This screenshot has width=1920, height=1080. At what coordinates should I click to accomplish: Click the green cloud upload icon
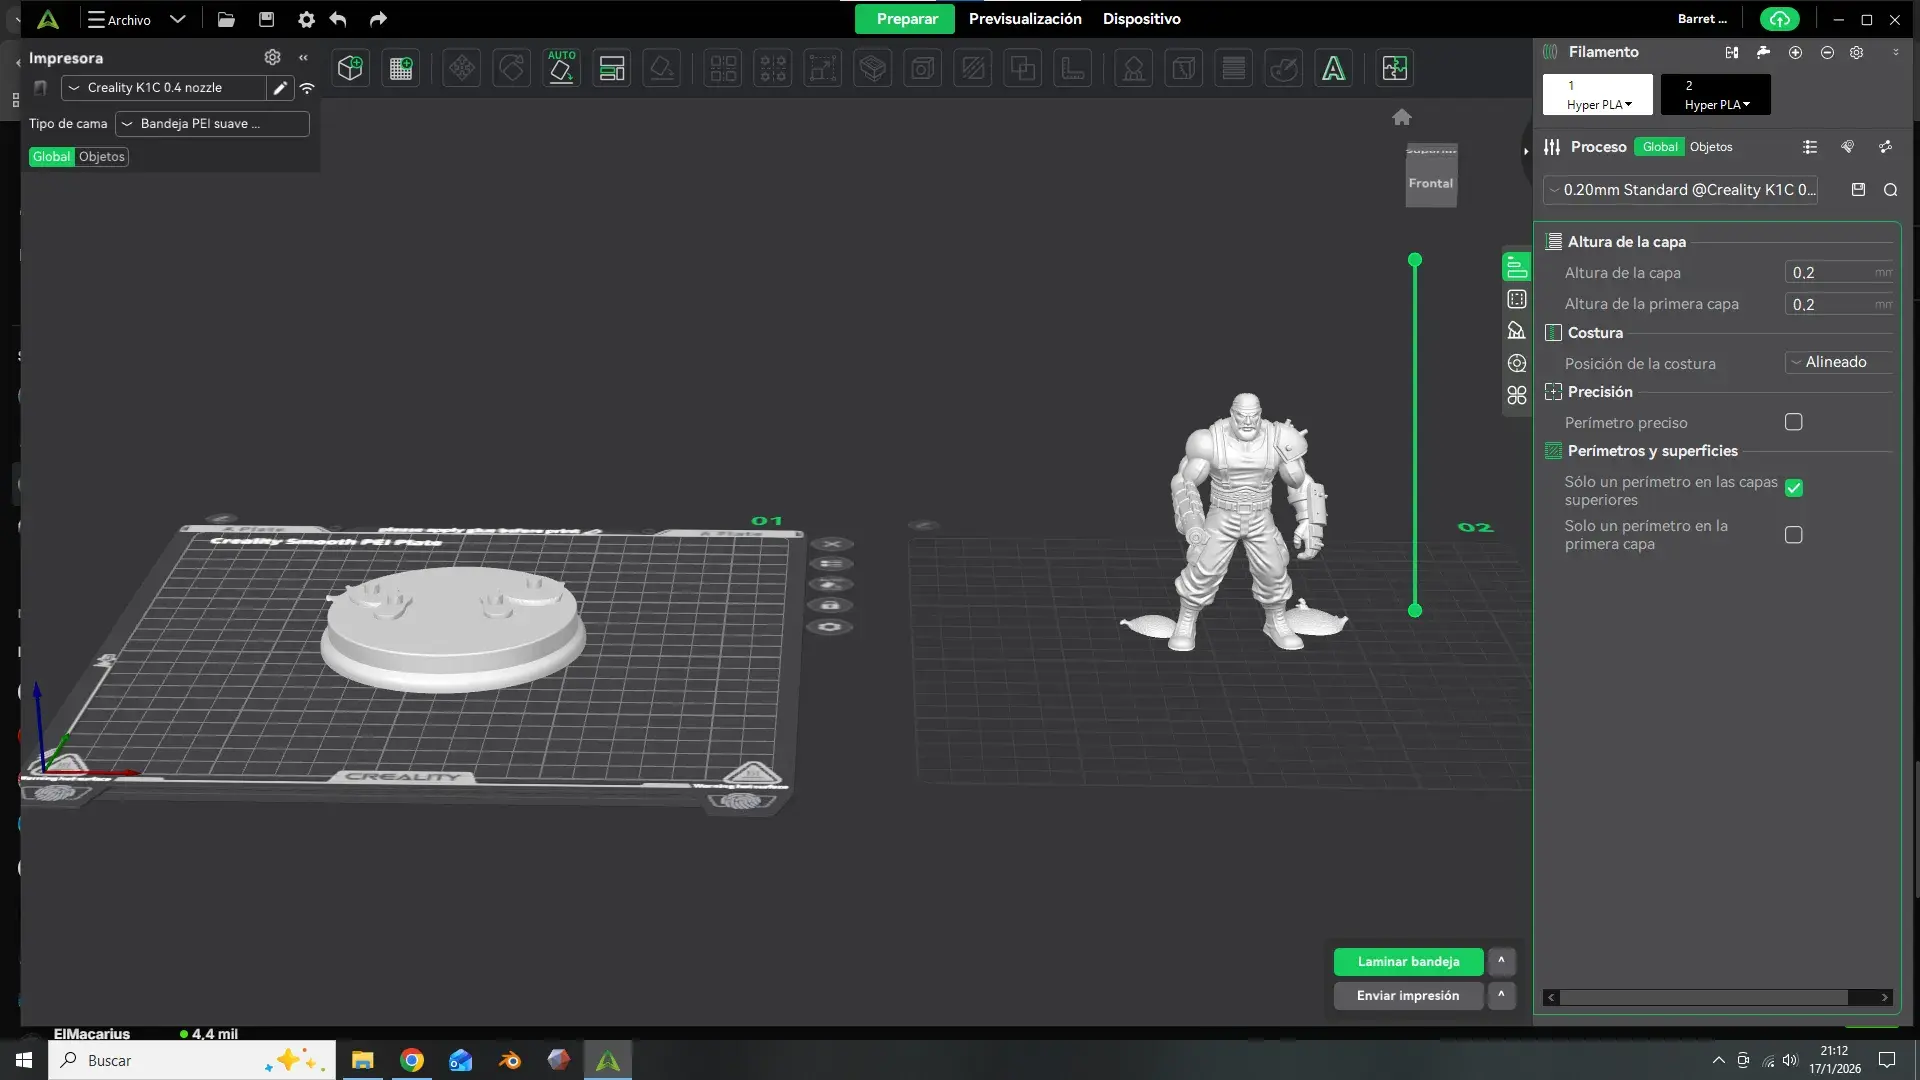(1780, 19)
